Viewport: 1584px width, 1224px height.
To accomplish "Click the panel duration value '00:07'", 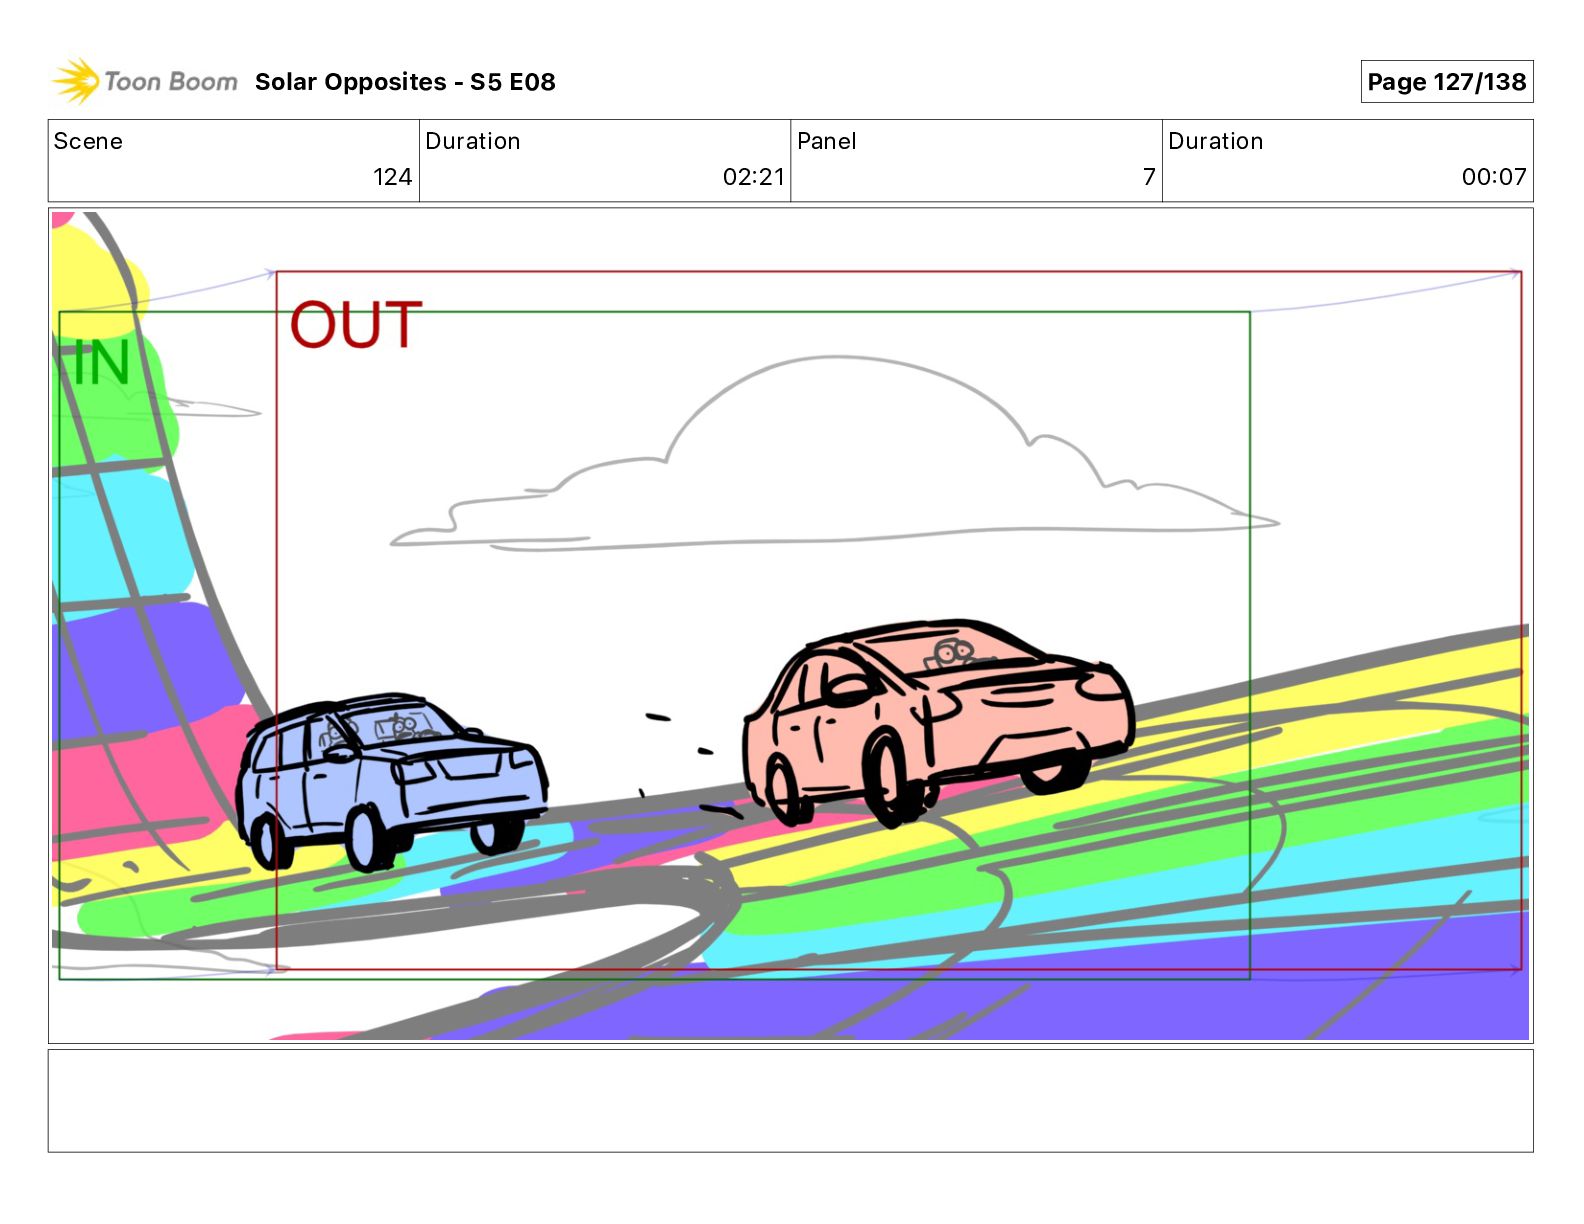I will [1494, 177].
